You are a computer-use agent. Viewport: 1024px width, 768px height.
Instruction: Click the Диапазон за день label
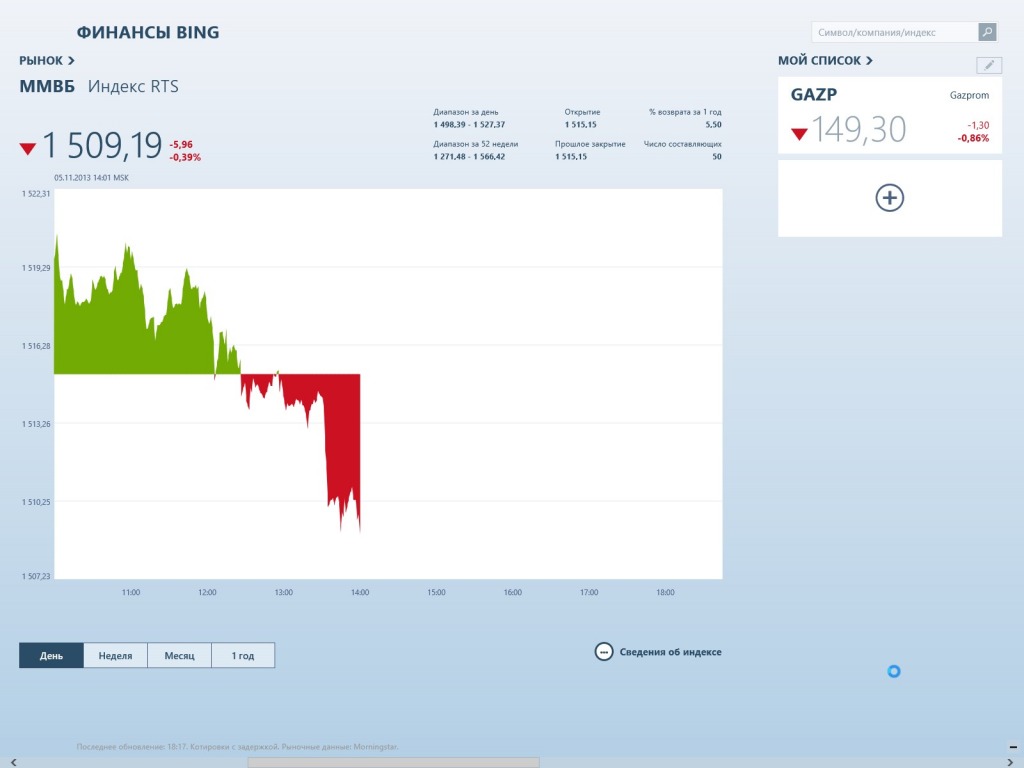[466, 112]
